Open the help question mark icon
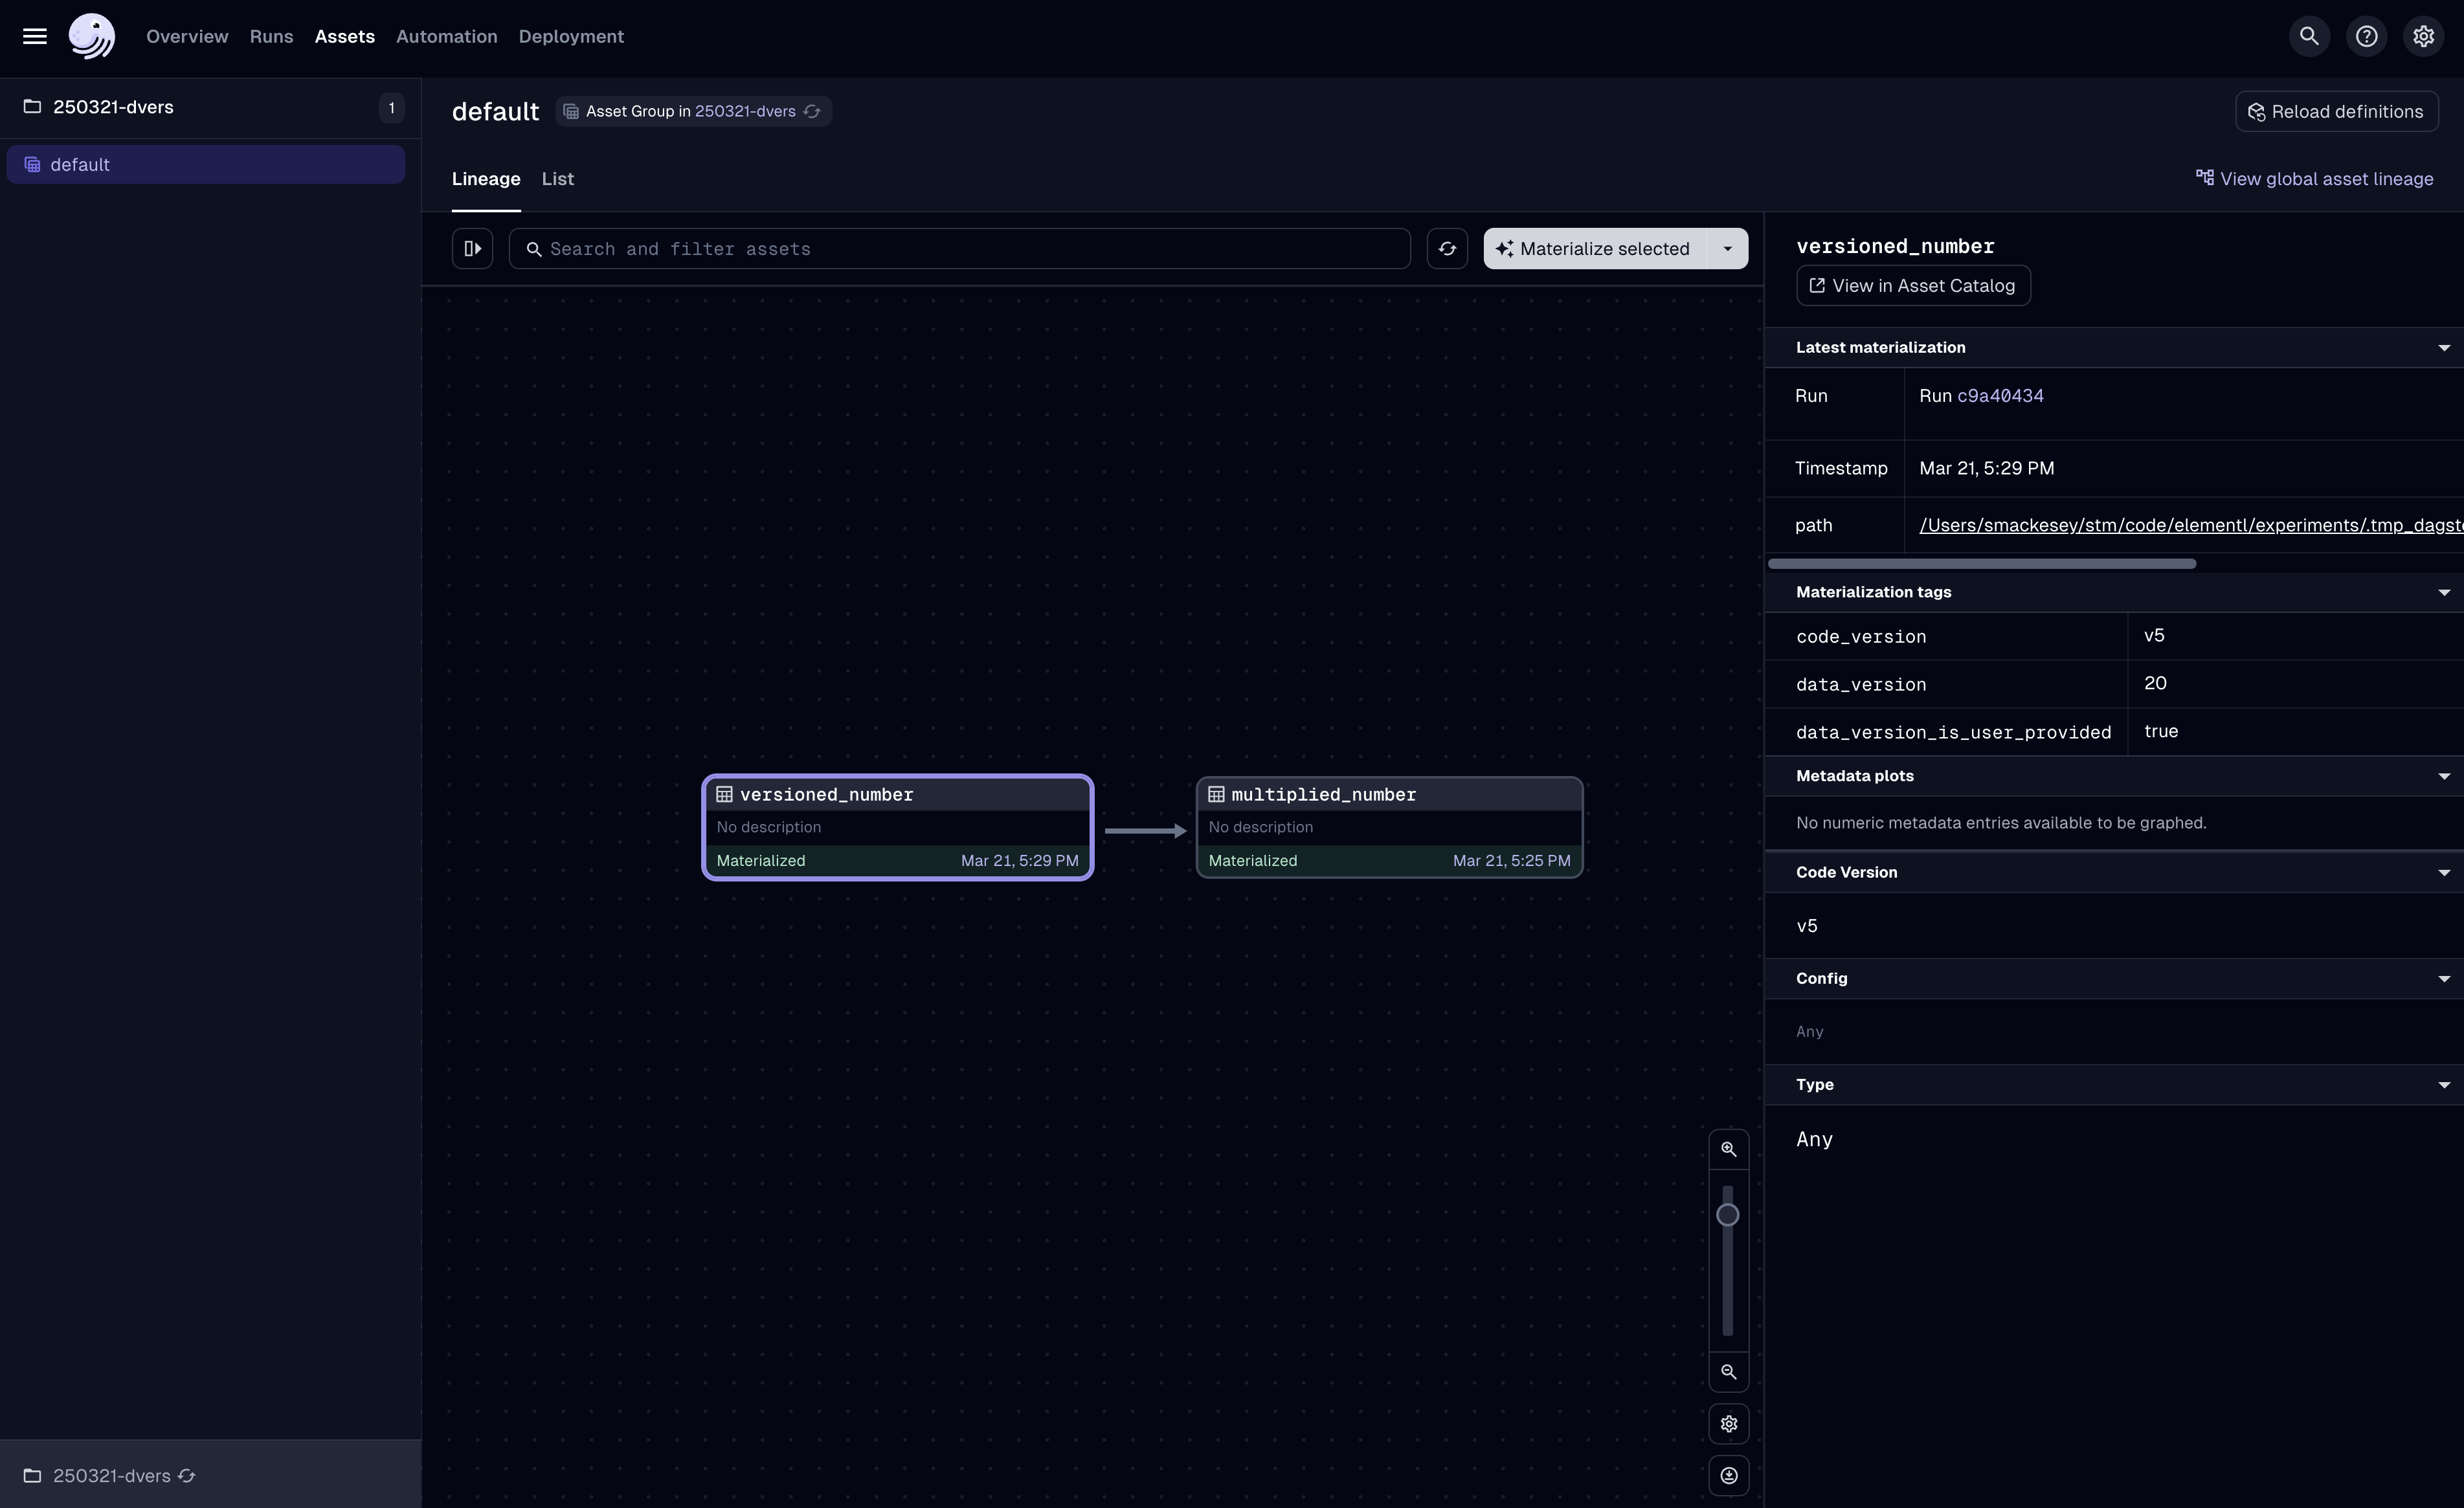 [x=2367, y=36]
